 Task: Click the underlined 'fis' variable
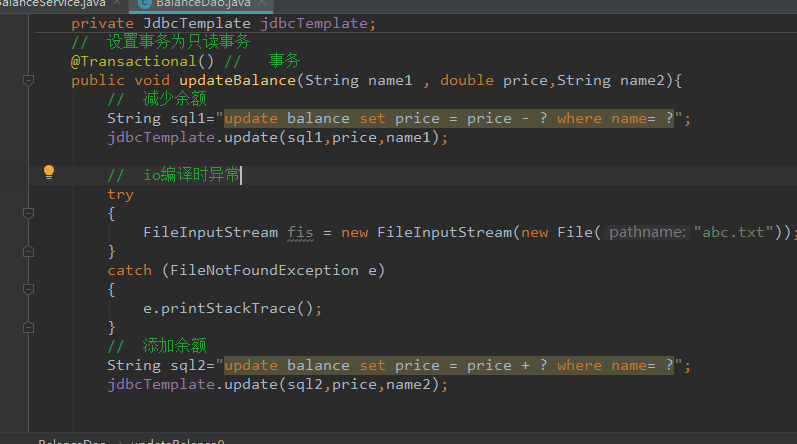click(300, 233)
